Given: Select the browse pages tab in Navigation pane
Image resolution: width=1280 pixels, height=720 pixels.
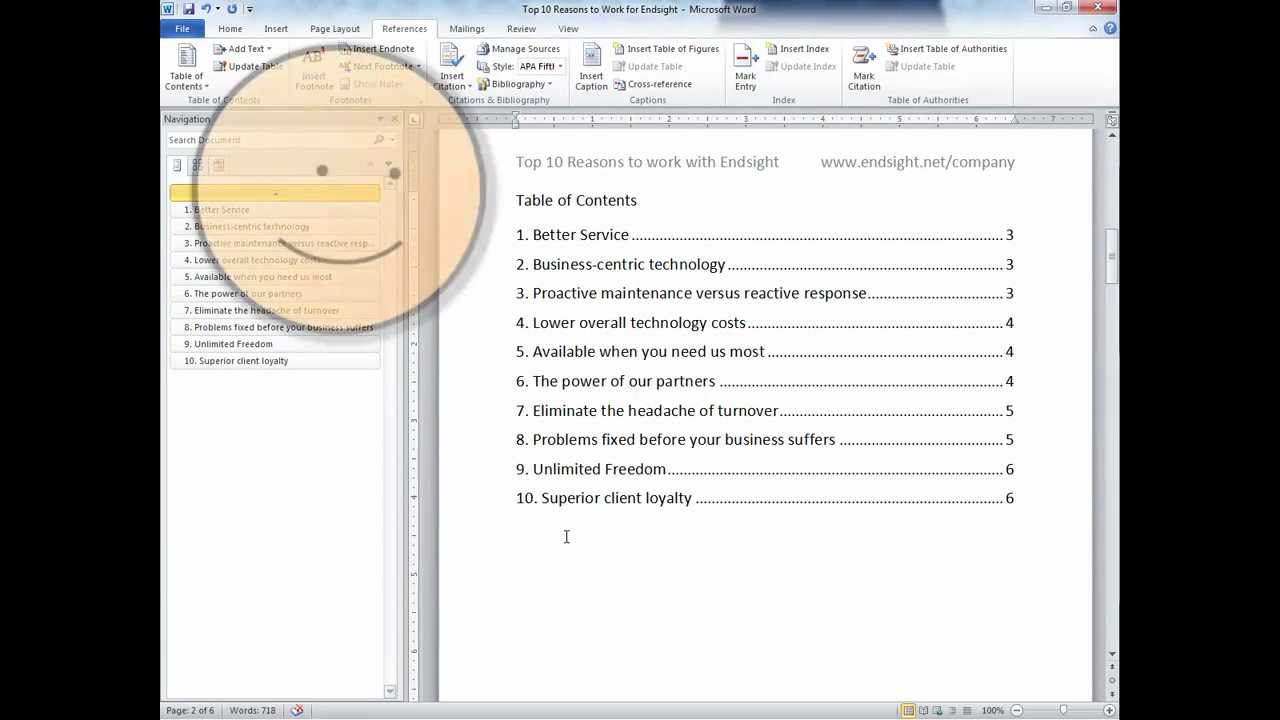Looking at the screenshot, I should pyautogui.click(x=198, y=165).
